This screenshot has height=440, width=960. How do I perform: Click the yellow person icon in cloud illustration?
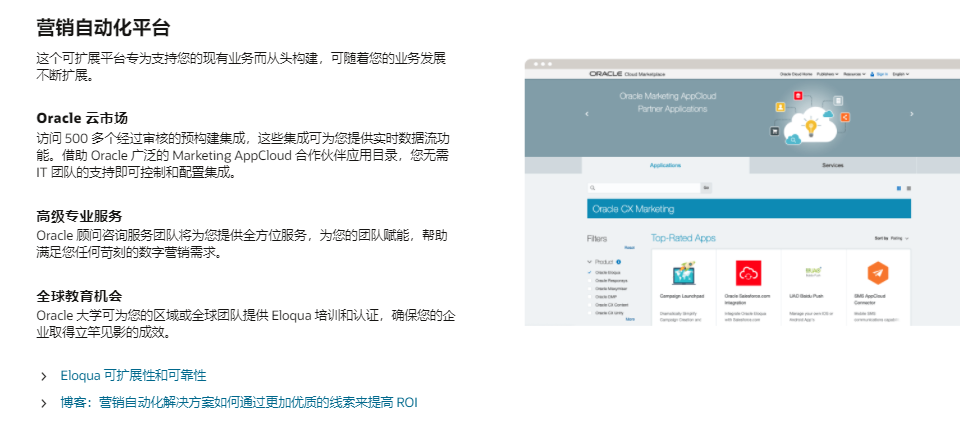pos(780,107)
